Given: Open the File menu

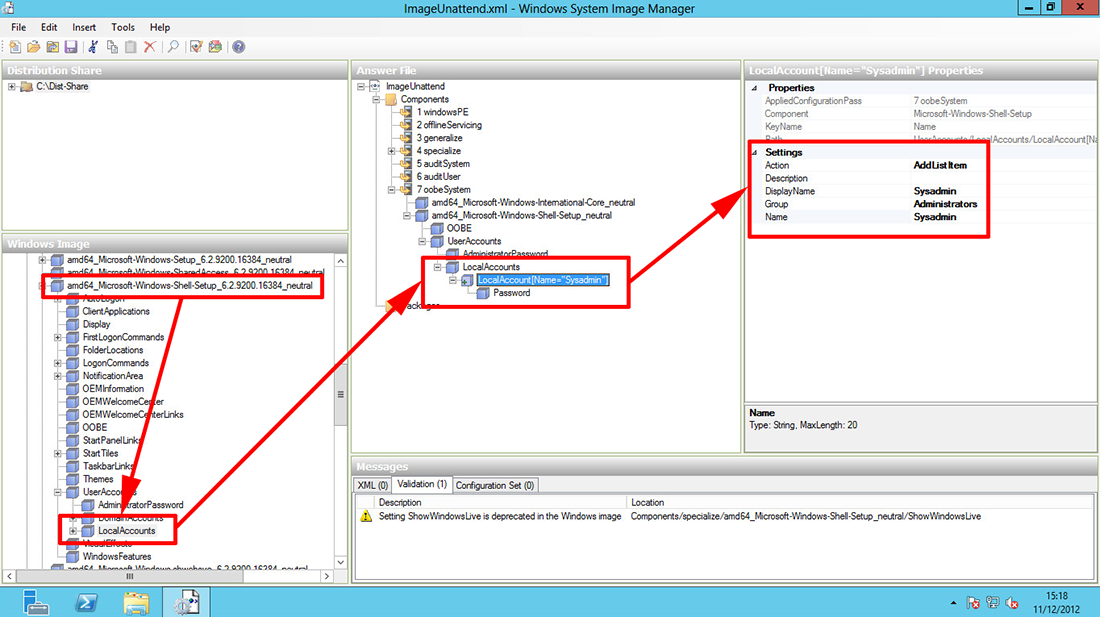Looking at the screenshot, I should click(x=19, y=27).
